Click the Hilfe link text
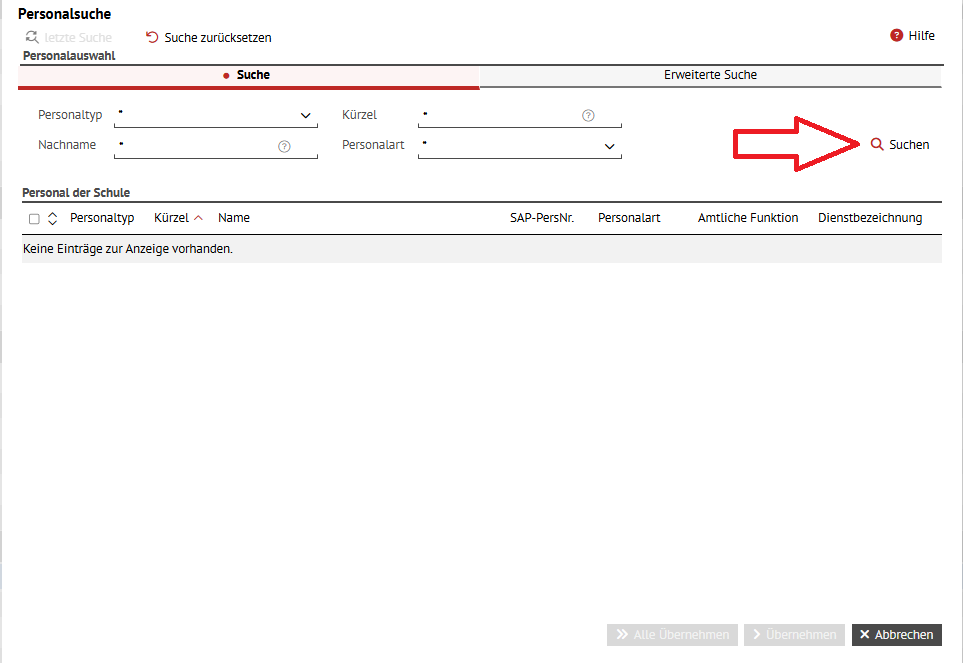Screen dimensions: 963x663 (x=921, y=36)
